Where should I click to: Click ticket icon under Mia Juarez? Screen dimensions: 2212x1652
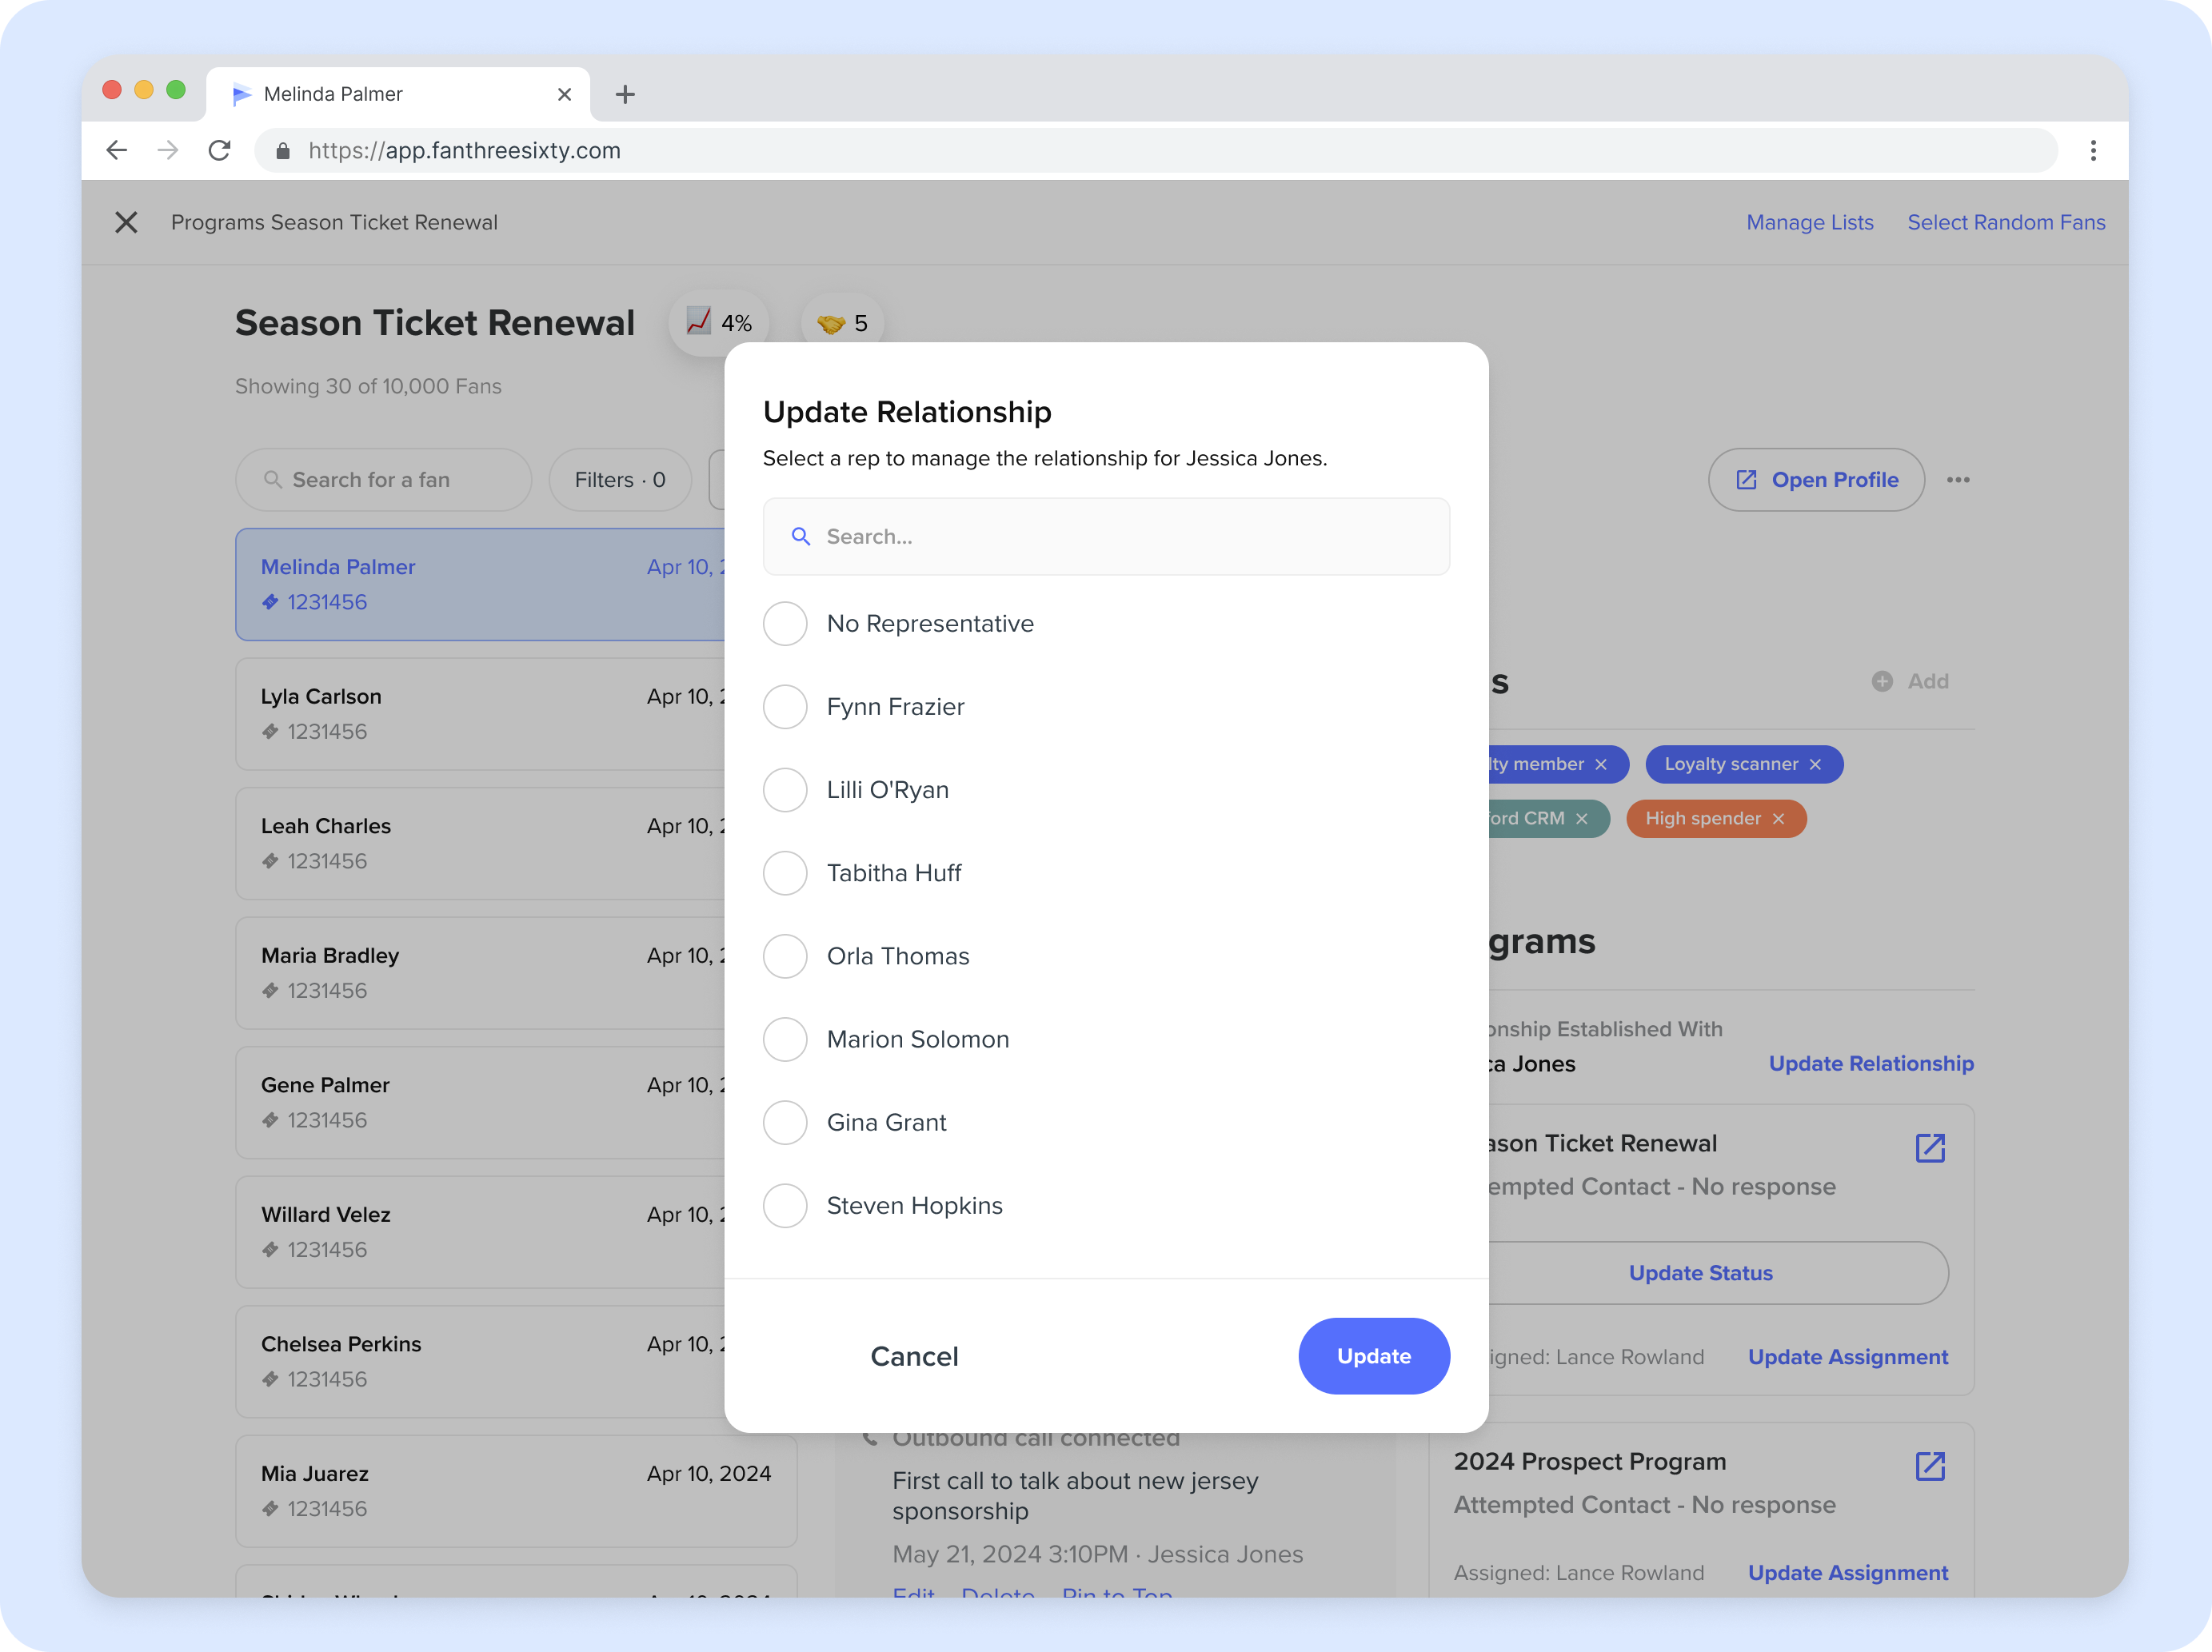[x=270, y=1509]
